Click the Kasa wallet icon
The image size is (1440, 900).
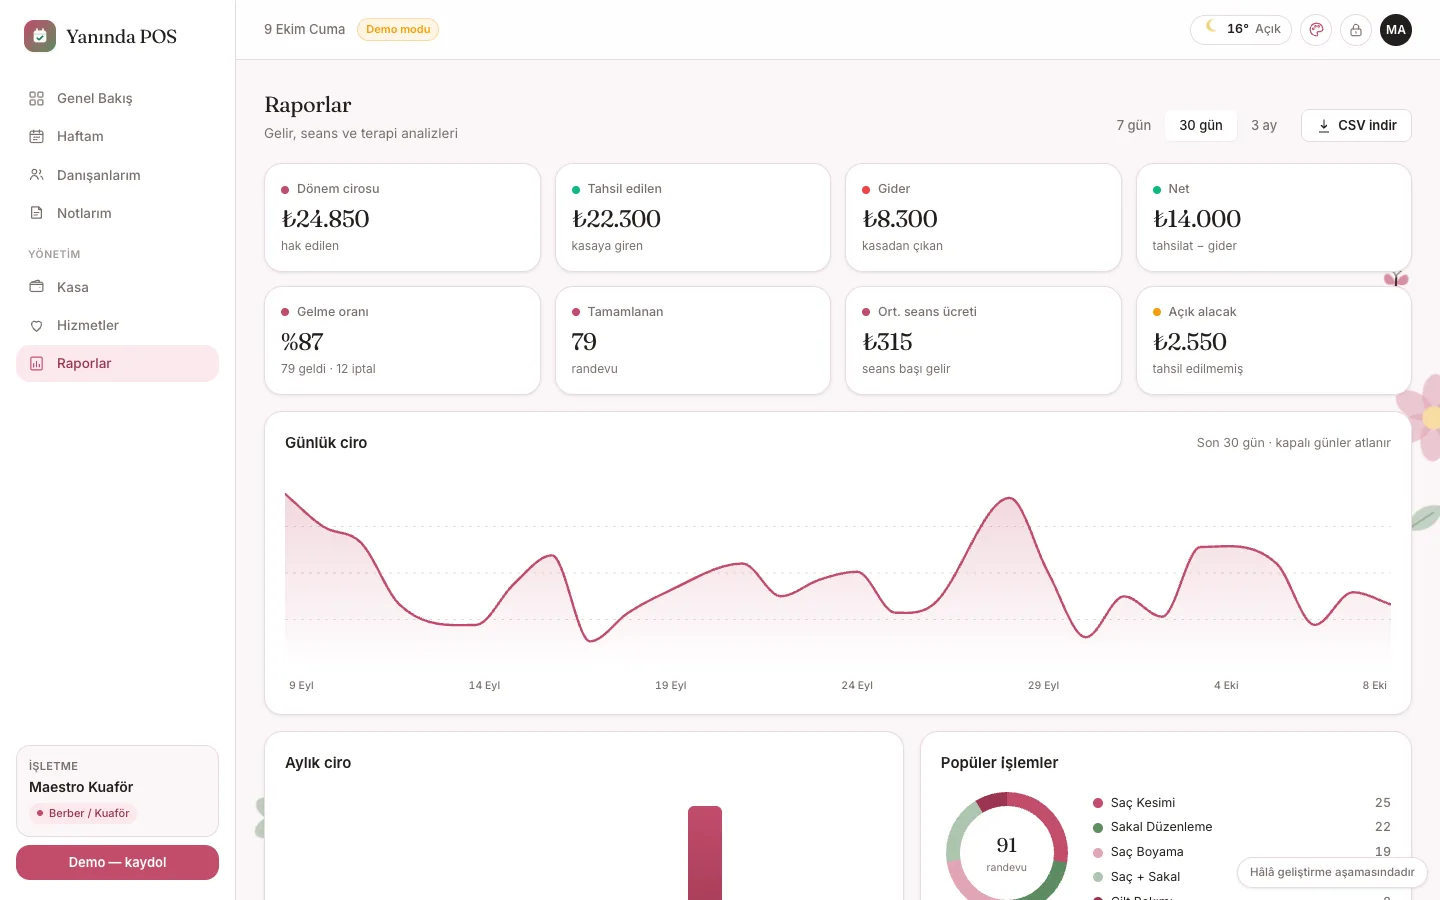(37, 287)
